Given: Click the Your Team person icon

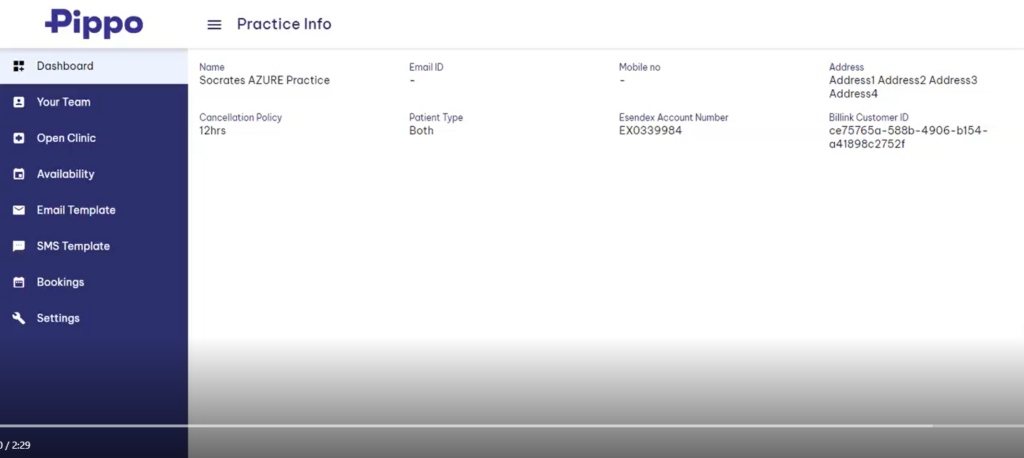Looking at the screenshot, I should (x=18, y=102).
